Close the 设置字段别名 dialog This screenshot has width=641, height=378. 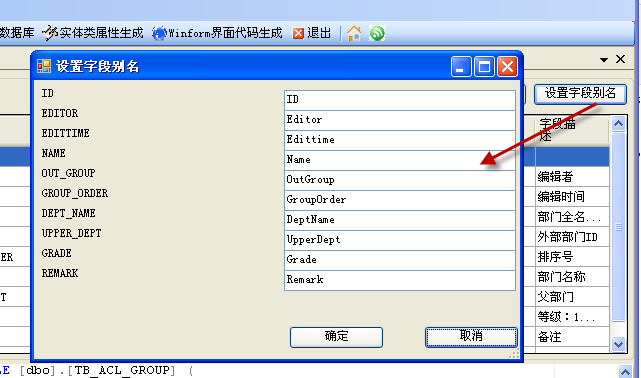tap(507, 66)
